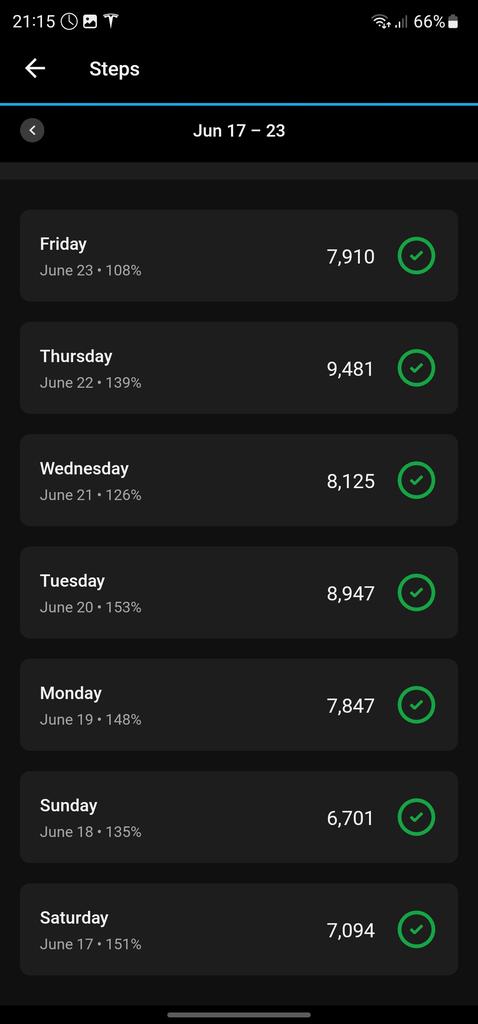Tap the back arrow next to Steps

(x=35, y=69)
